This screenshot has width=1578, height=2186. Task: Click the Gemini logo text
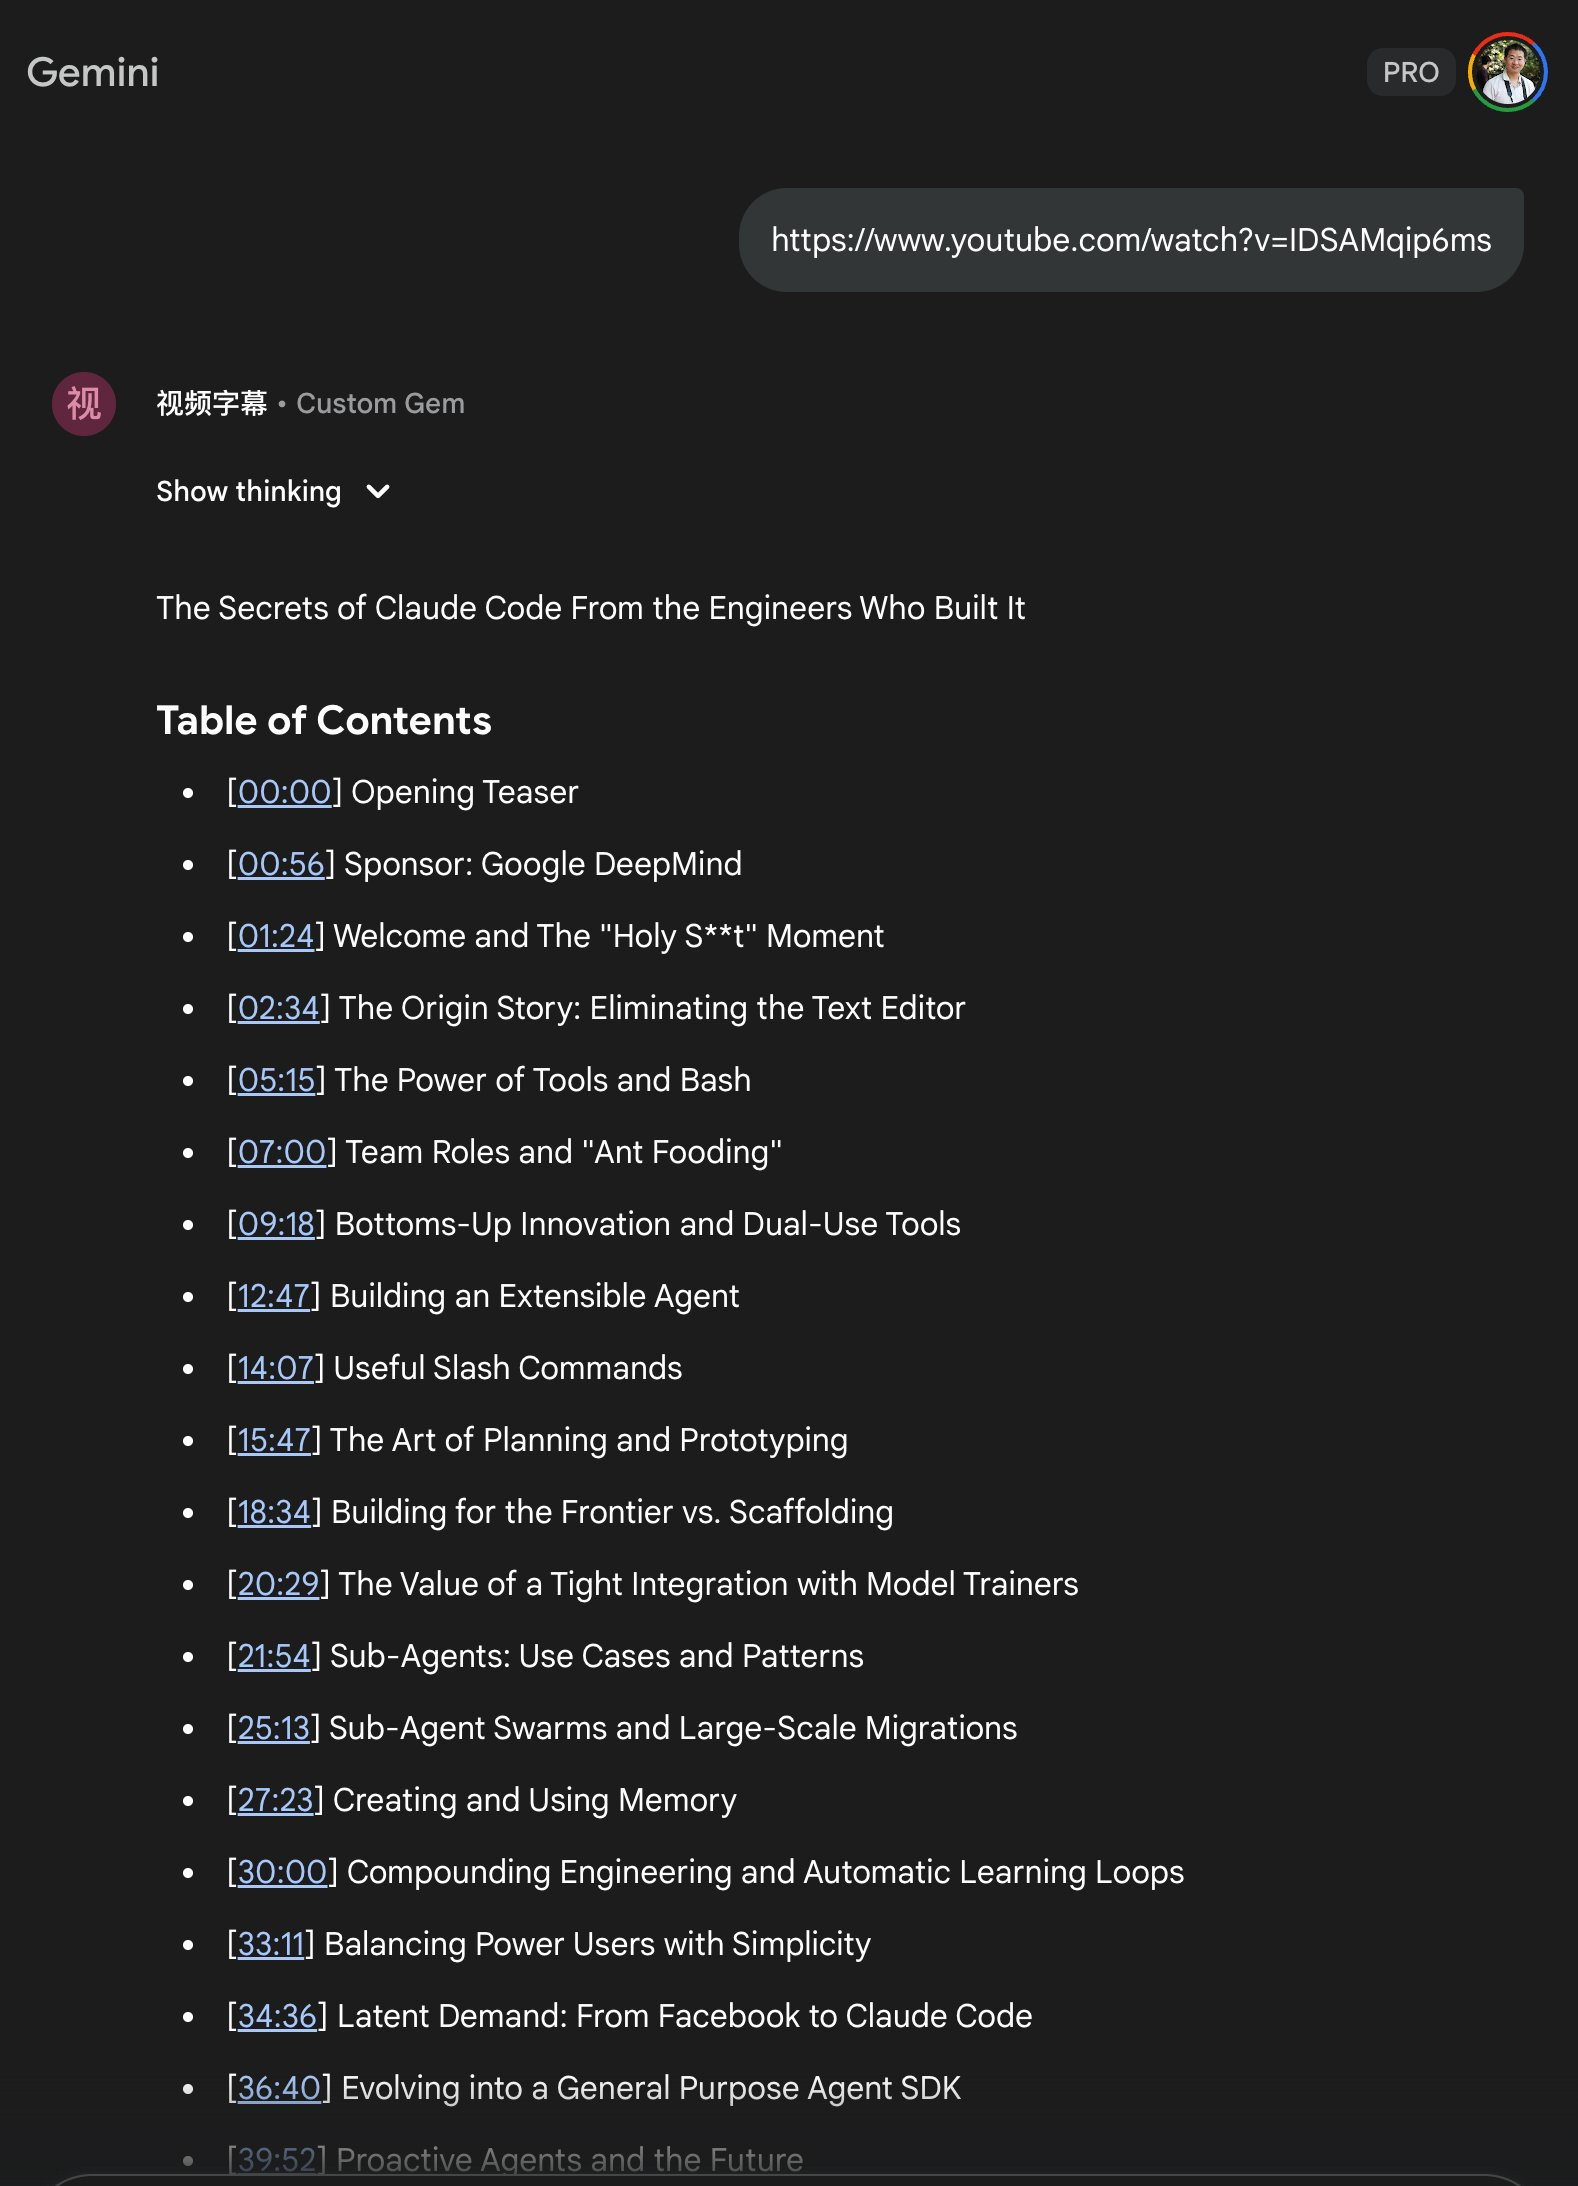coord(93,72)
